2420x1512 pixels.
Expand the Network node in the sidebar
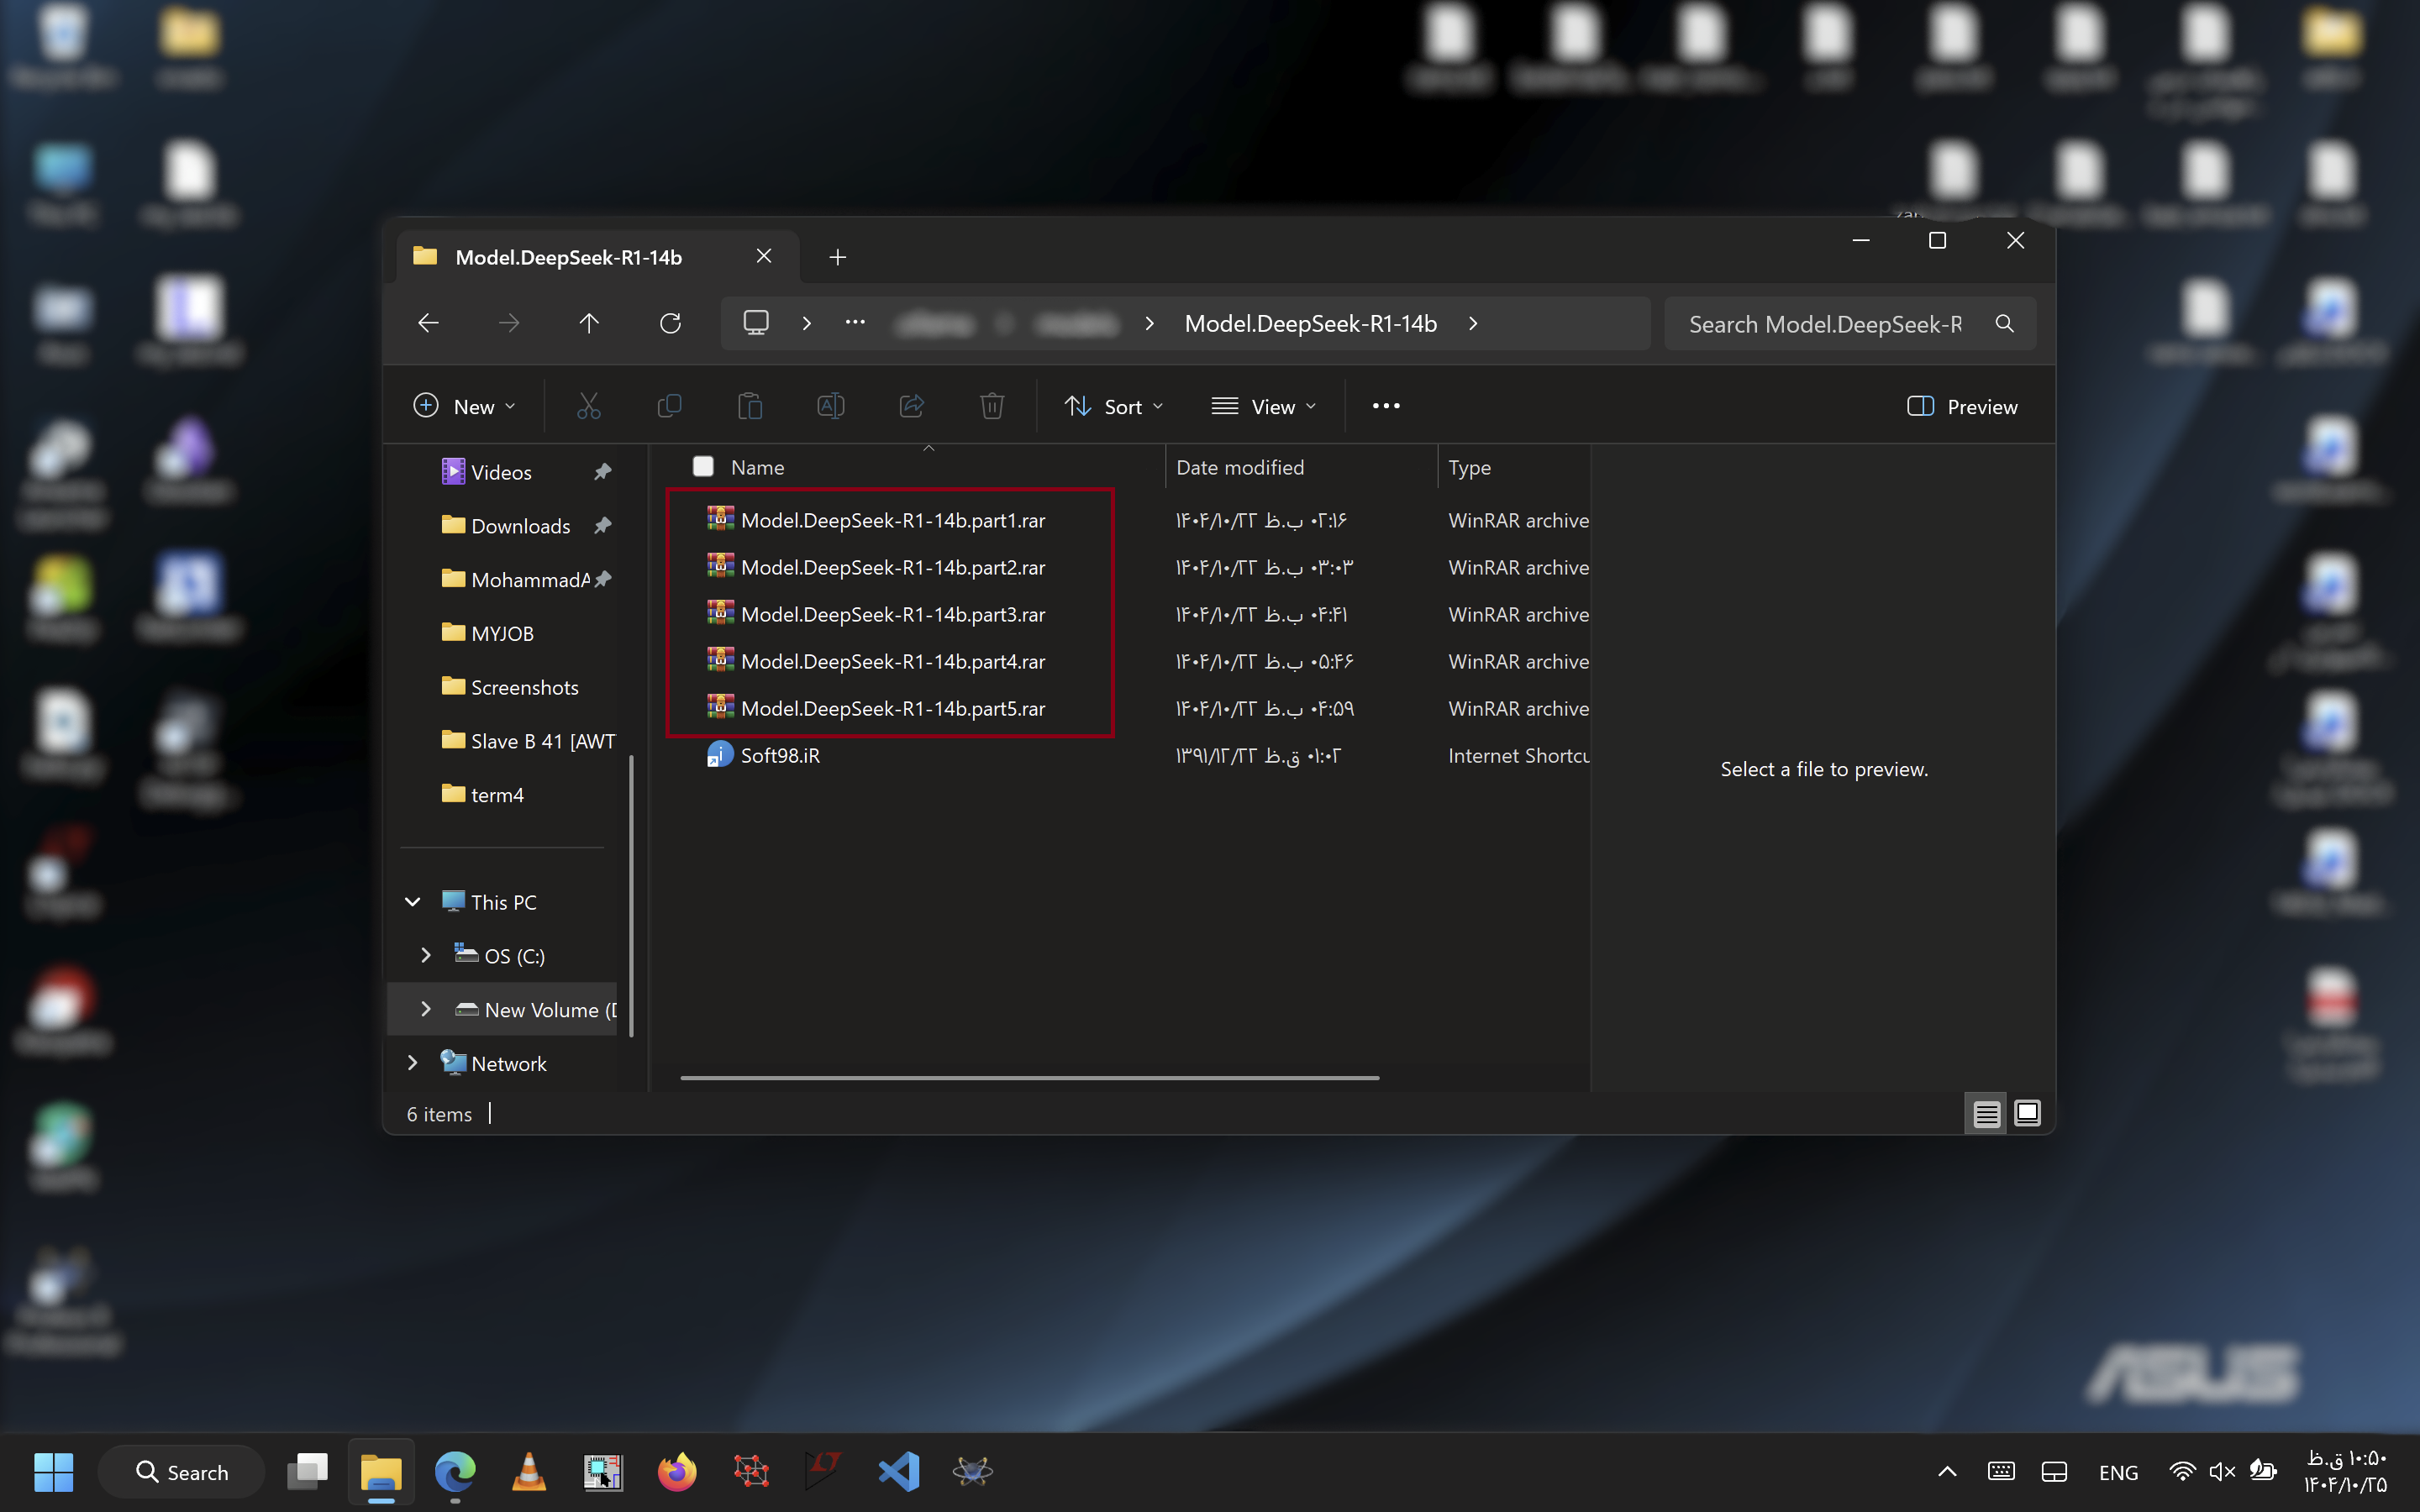412,1063
